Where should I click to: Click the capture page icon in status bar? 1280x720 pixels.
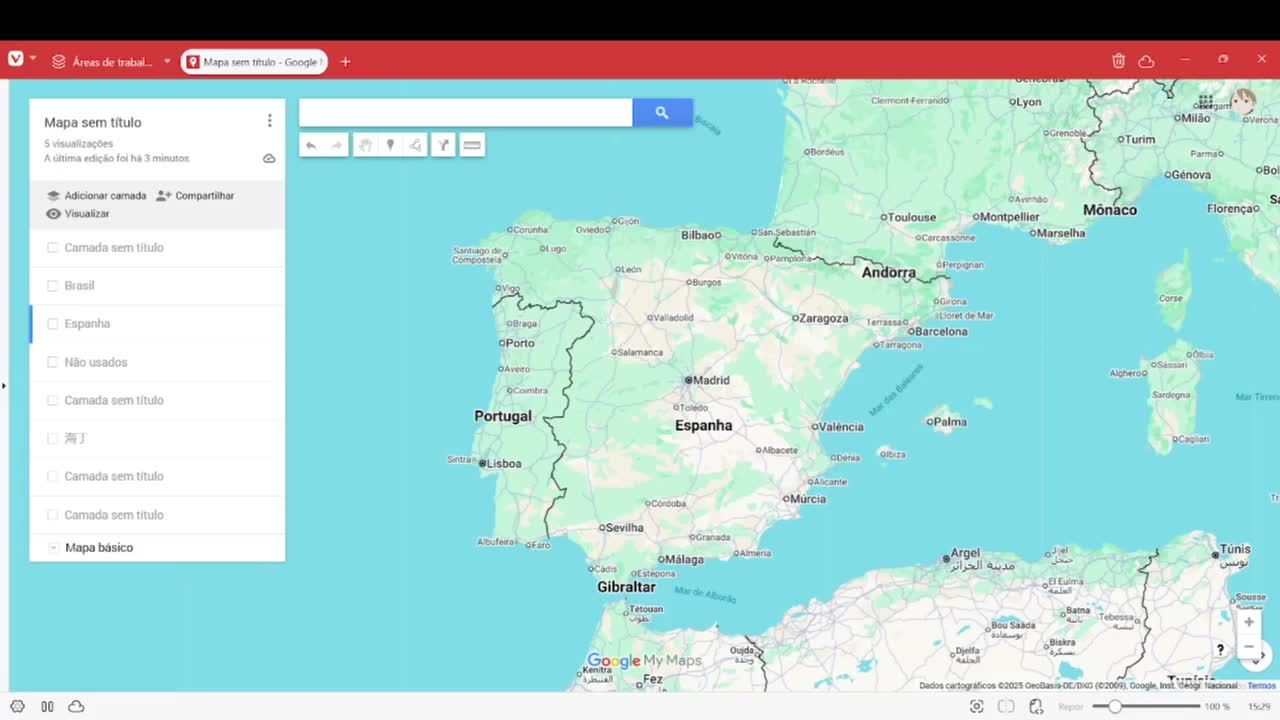pos(977,706)
